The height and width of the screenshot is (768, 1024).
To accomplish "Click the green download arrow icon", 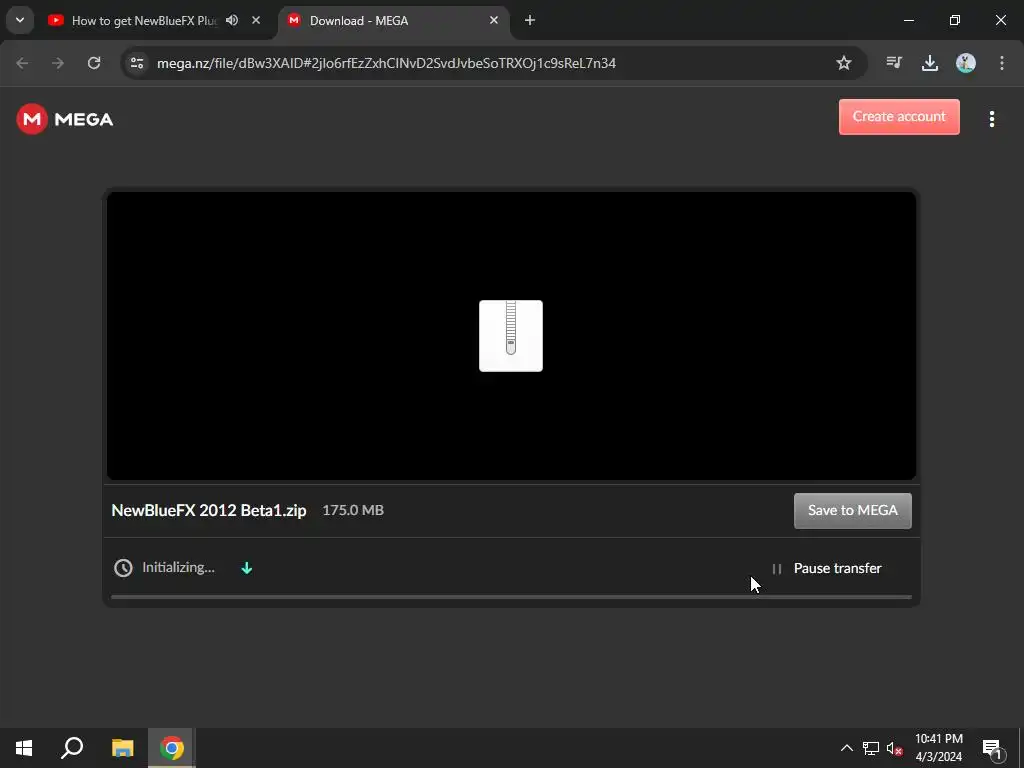I will click(x=247, y=568).
